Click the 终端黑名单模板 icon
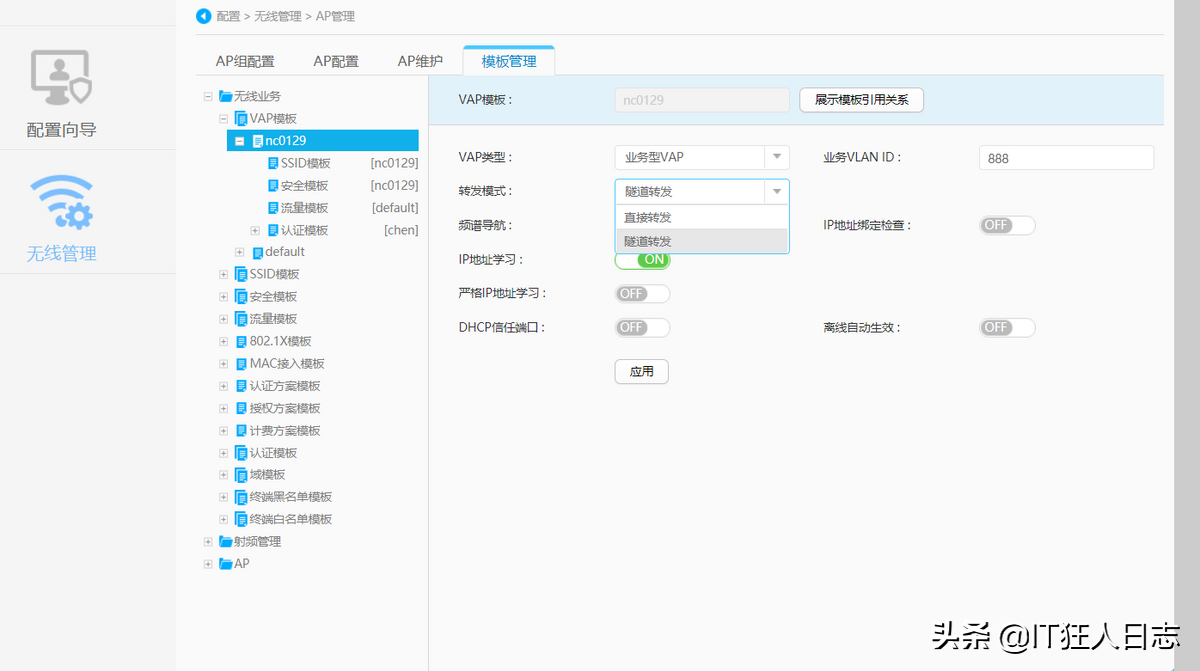The image size is (1200, 671). 241,497
